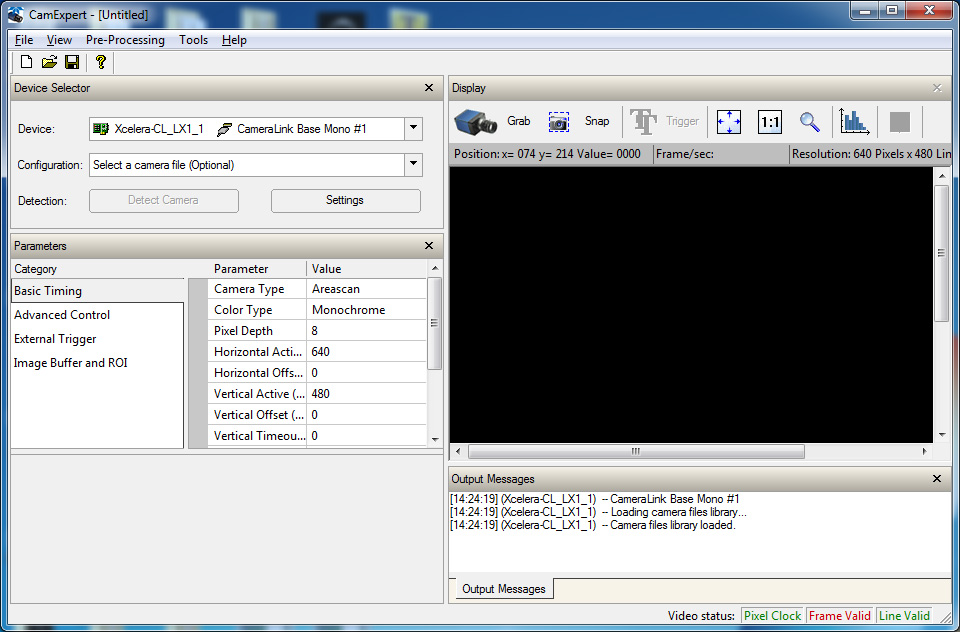Open the Tools menu
This screenshot has height=632, width=960.
point(194,40)
